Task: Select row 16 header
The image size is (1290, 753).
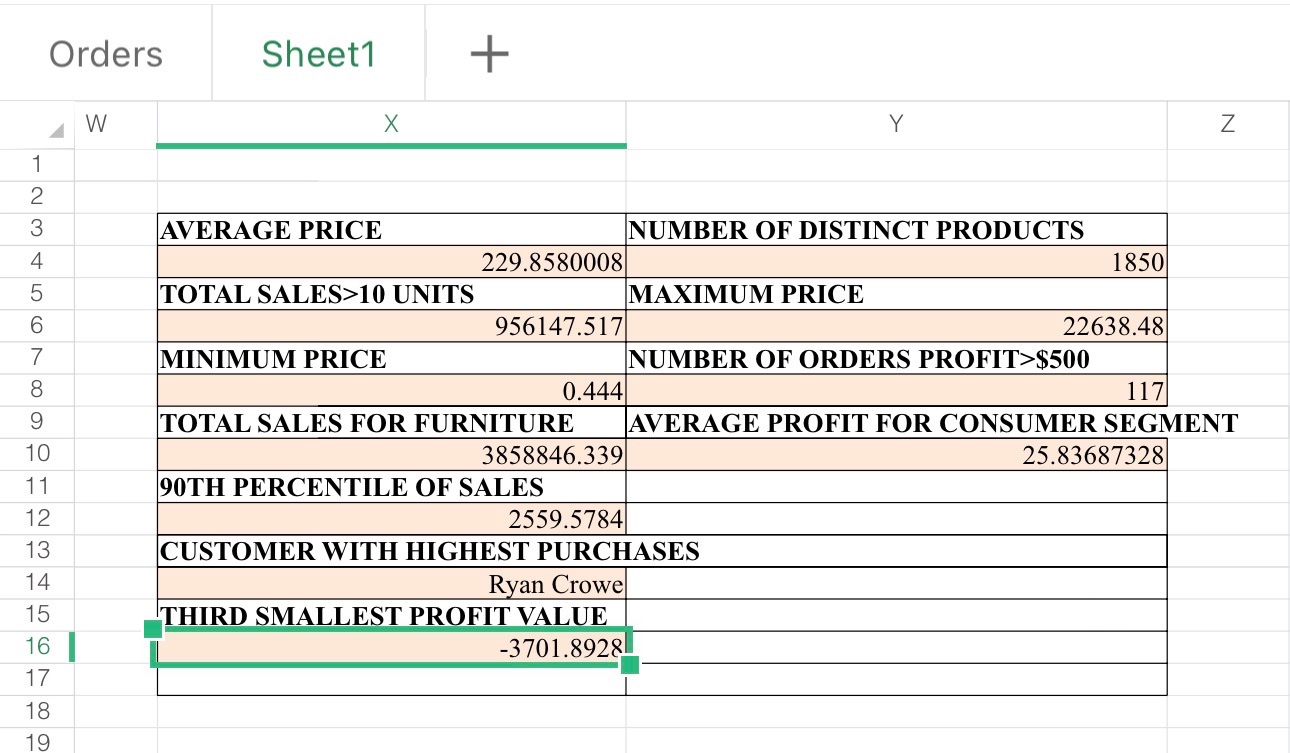Action: coord(37,646)
